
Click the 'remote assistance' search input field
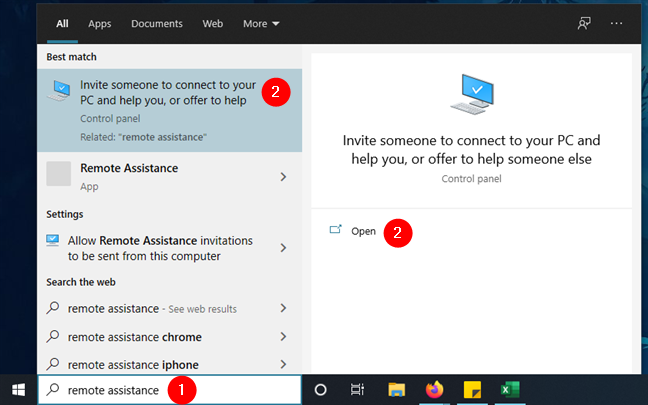pos(169,390)
